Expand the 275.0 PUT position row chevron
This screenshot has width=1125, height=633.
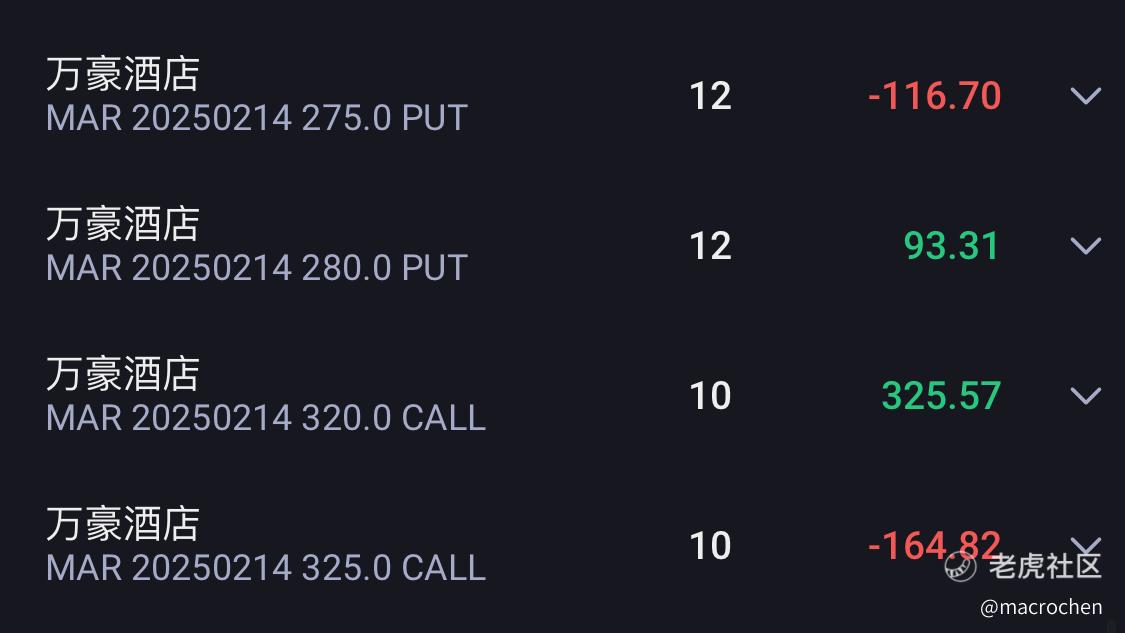(1086, 95)
